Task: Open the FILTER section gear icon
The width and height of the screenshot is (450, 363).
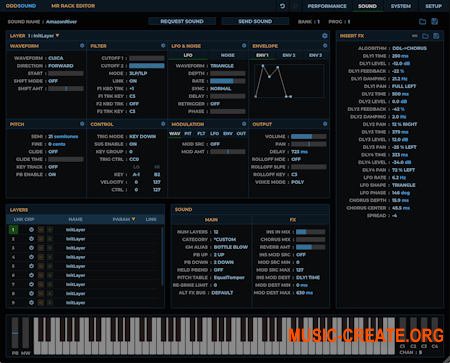Action: pyautogui.click(x=163, y=46)
